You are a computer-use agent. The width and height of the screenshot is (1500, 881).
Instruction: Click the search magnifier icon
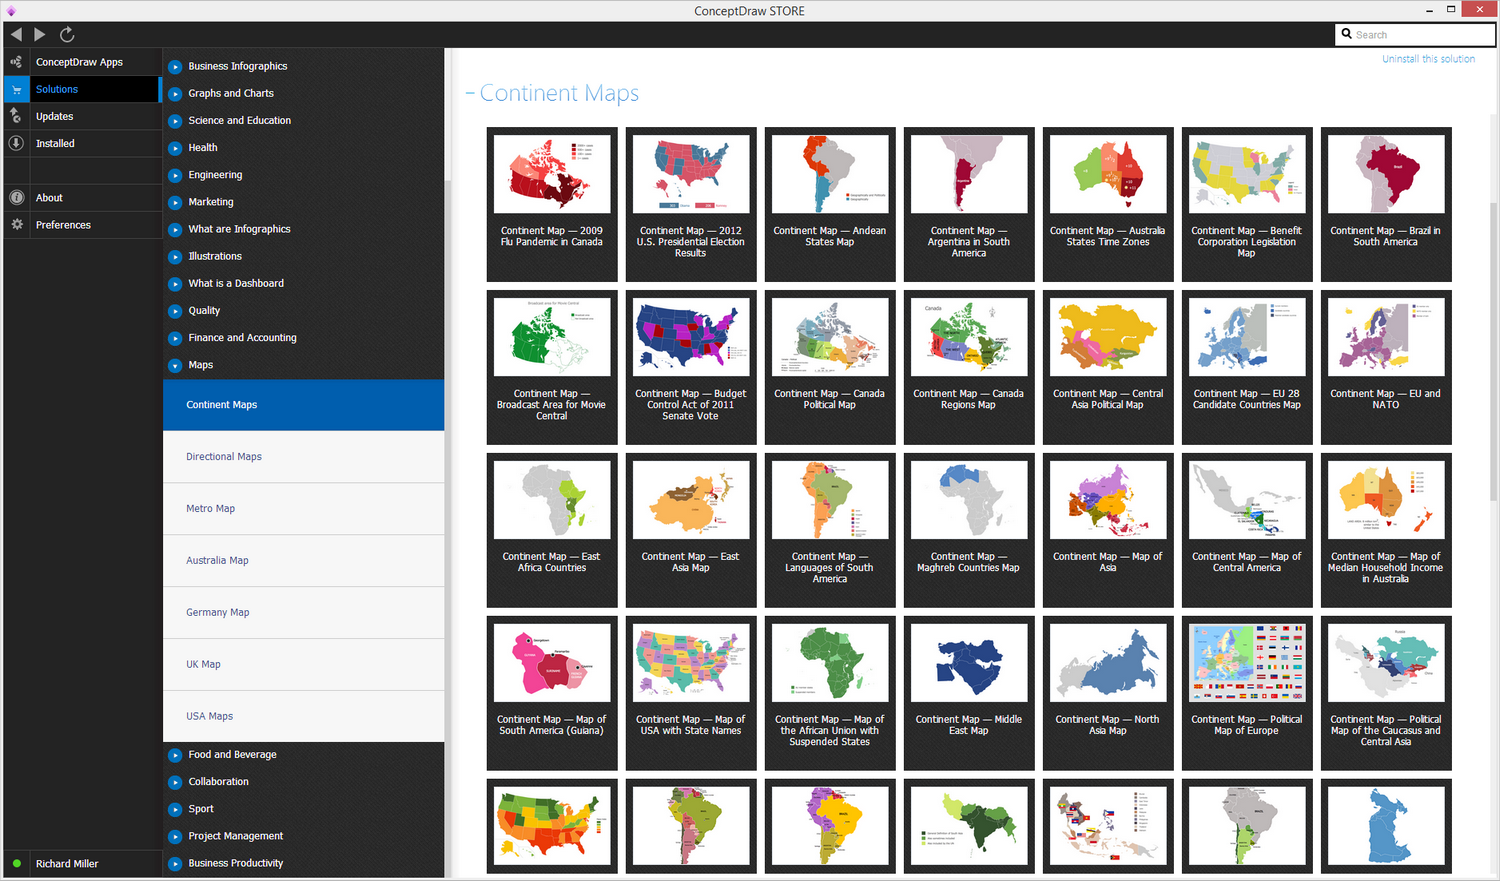click(x=1347, y=34)
